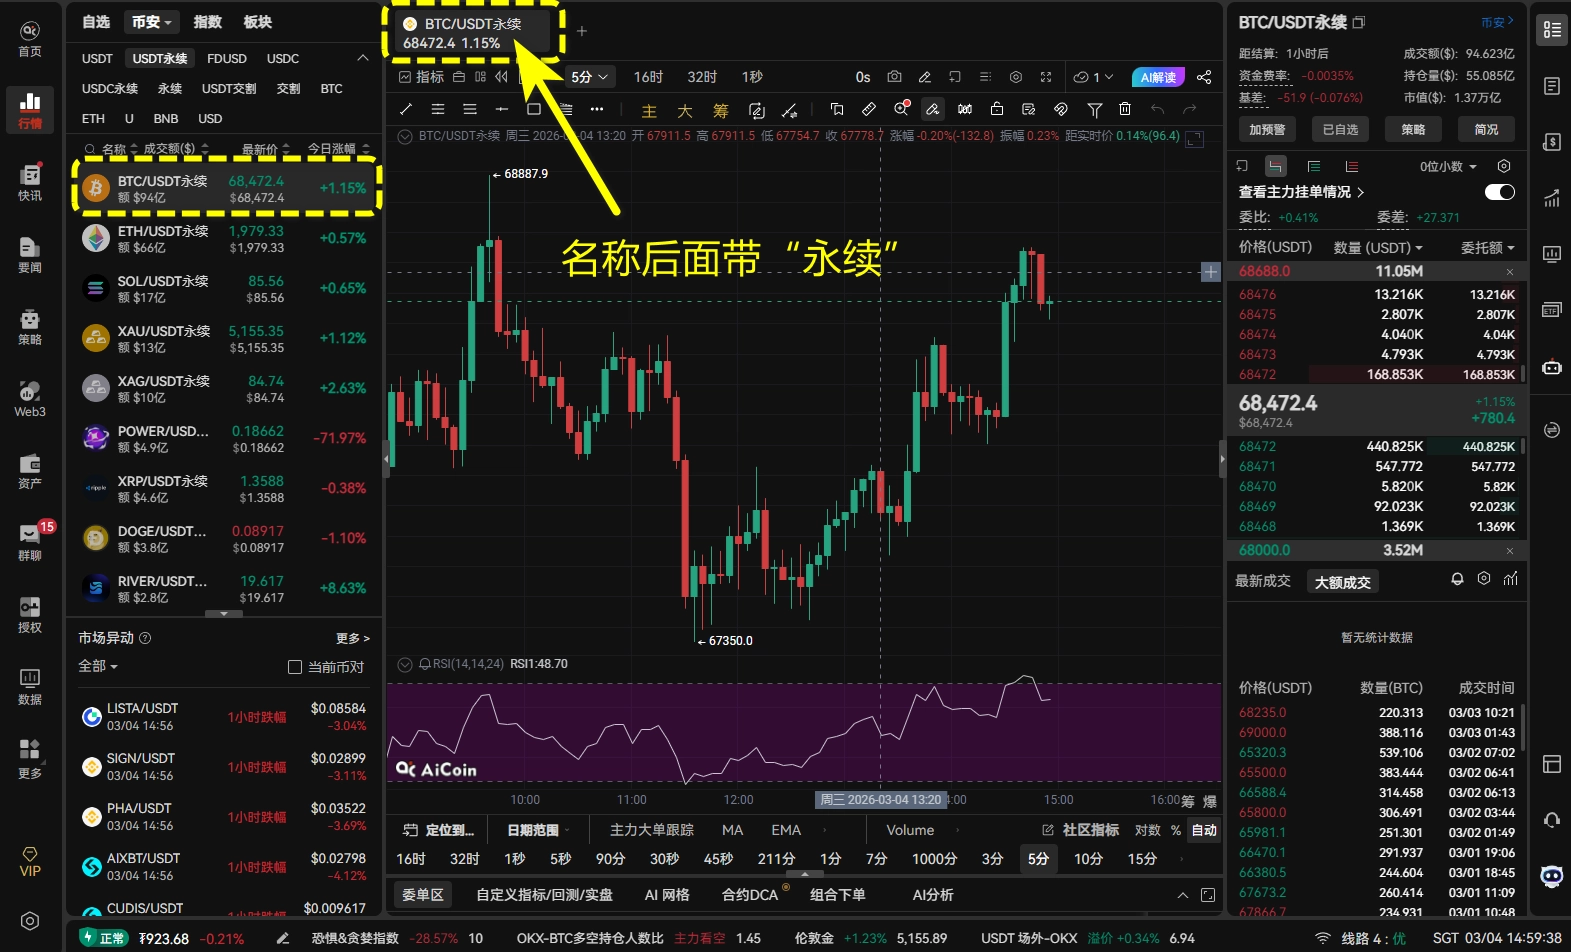Image resolution: width=1571 pixels, height=952 pixels.
Task: Toggle the 对数 log scale option
Action: tap(1147, 830)
